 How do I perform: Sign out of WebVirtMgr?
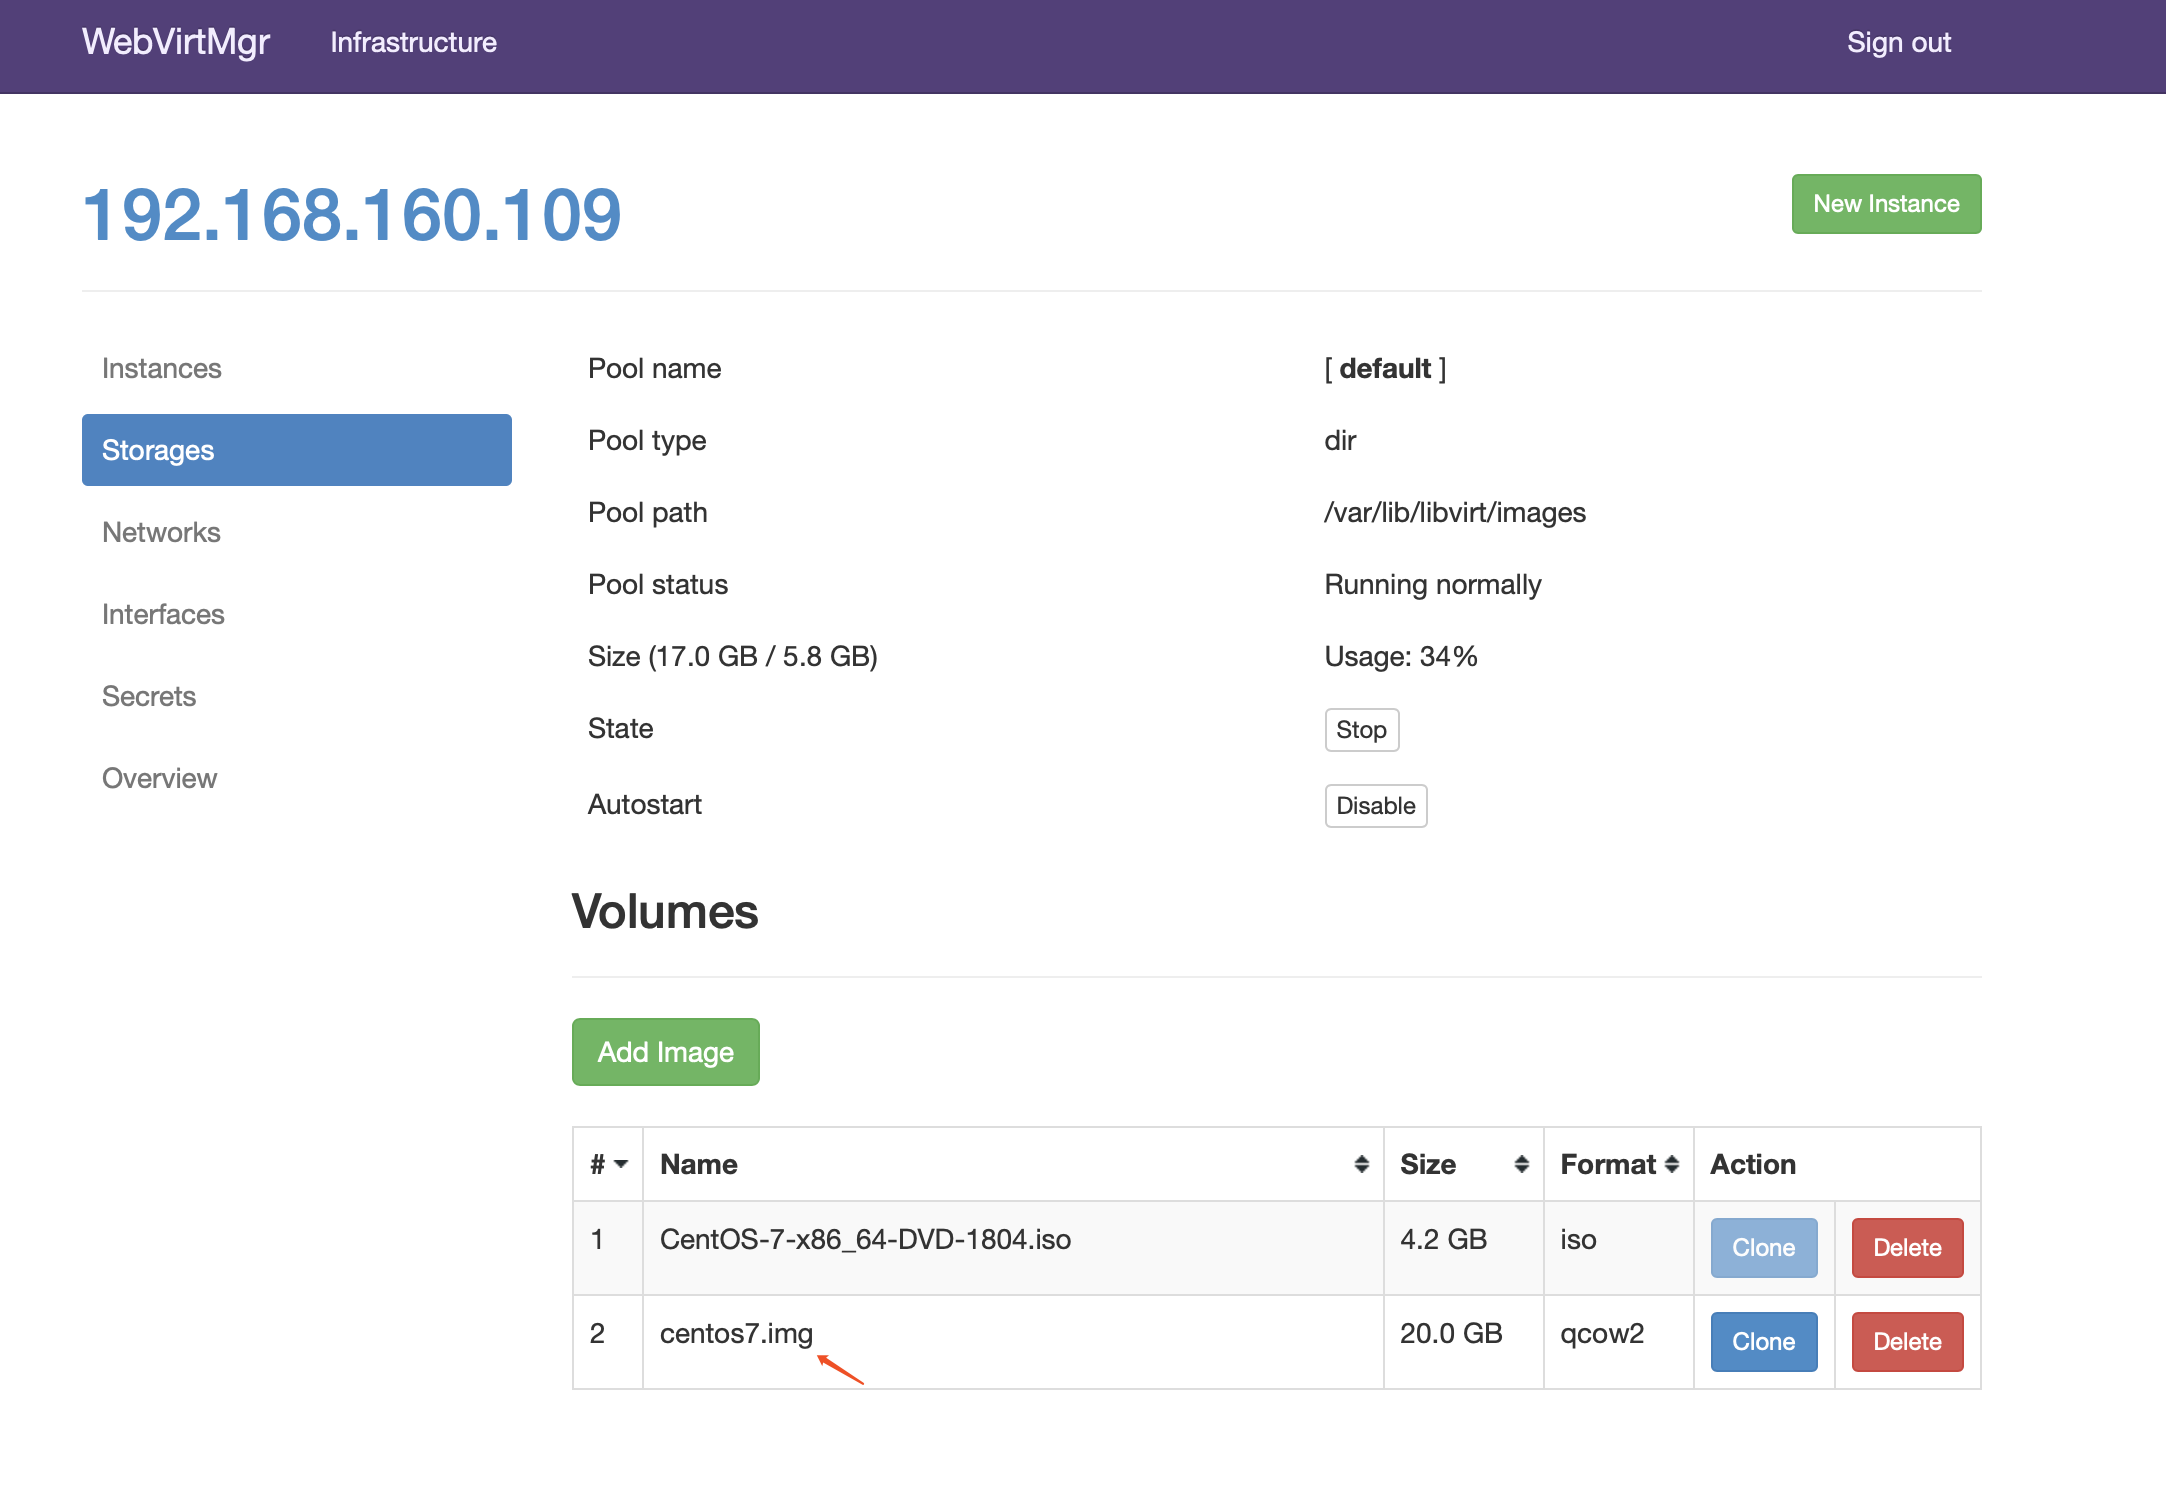[x=1898, y=42]
